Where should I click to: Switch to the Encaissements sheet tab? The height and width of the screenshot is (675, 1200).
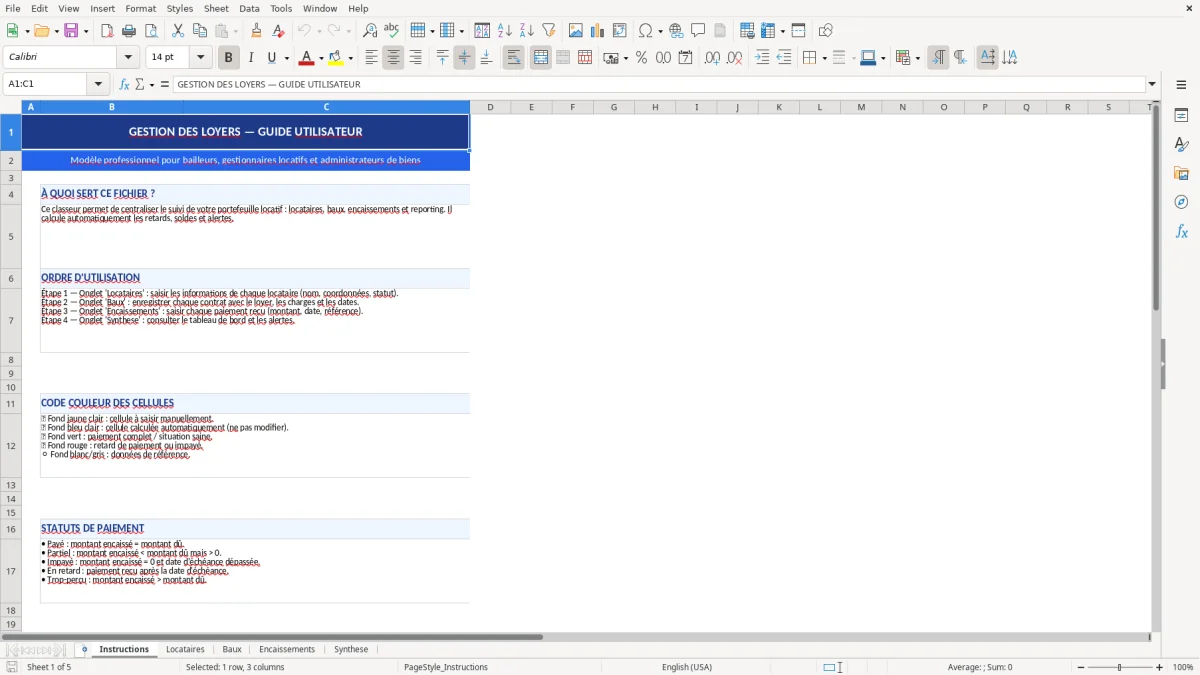287,649
